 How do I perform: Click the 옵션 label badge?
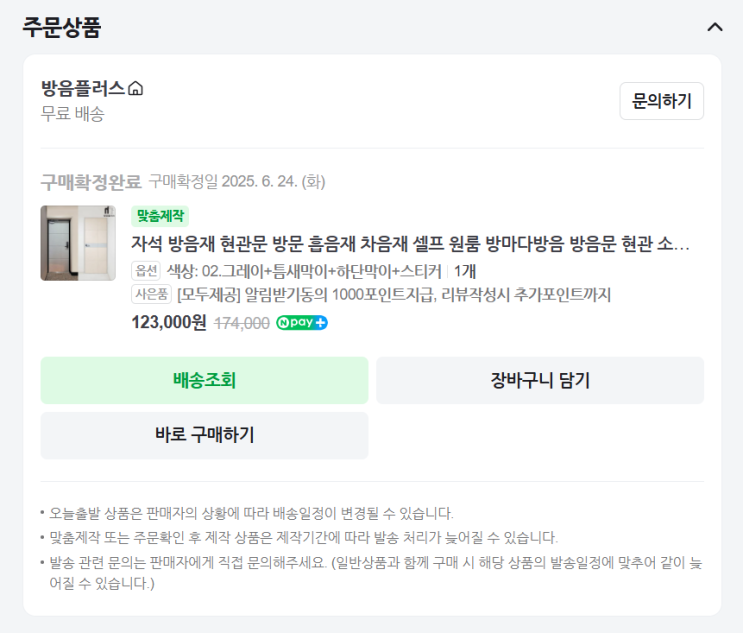[x=146, y=270]
